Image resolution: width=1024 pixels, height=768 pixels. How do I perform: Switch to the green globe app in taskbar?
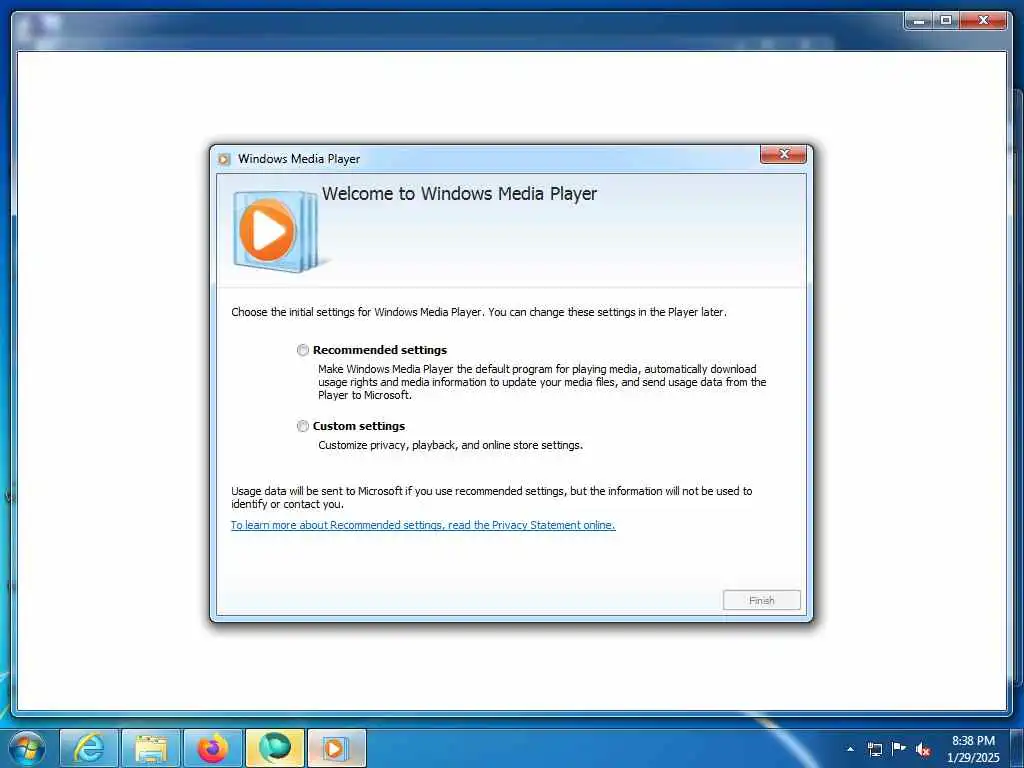pos(275,748)
